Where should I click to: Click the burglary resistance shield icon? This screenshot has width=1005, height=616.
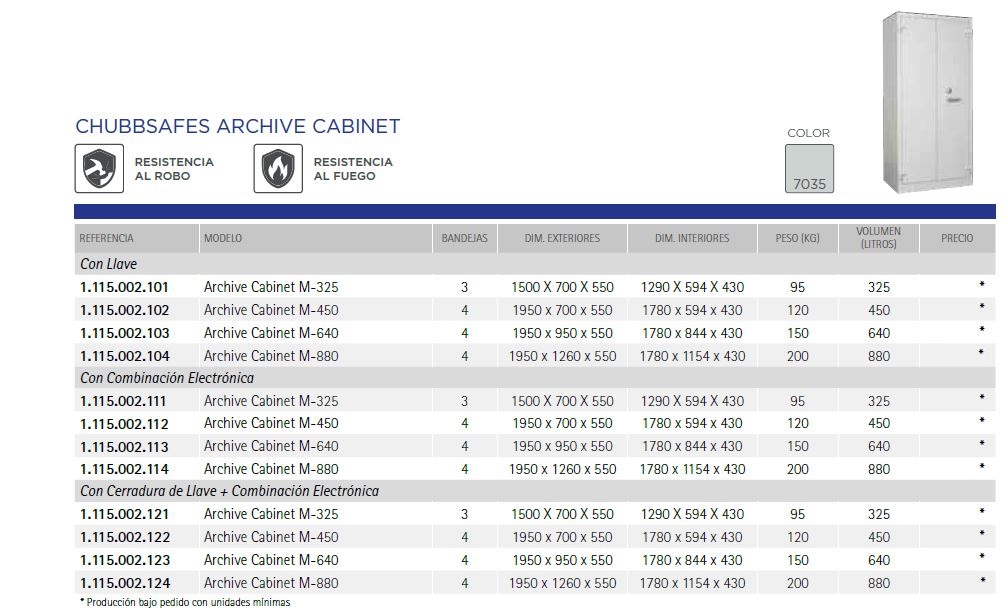[x=100, y=168]
